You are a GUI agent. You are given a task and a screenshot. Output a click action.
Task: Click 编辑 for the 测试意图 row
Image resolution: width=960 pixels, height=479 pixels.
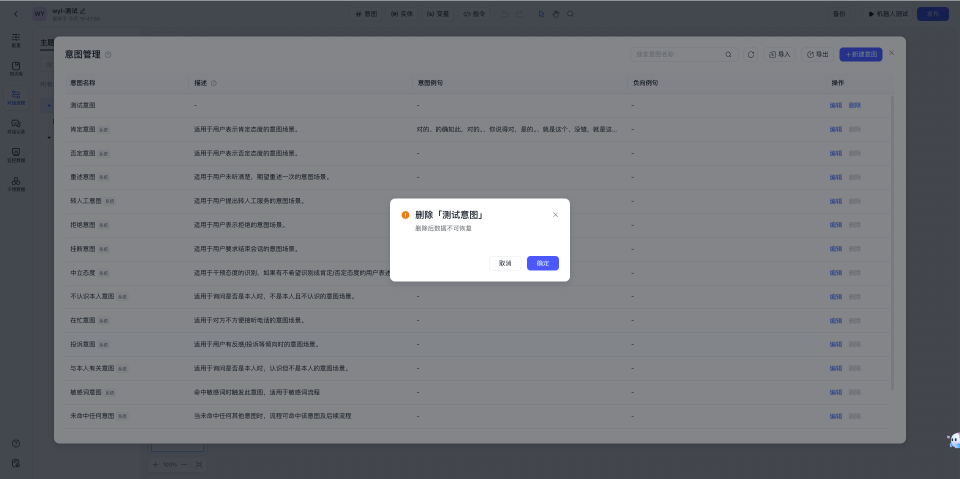pyautogui.click(x=835, y=105)
